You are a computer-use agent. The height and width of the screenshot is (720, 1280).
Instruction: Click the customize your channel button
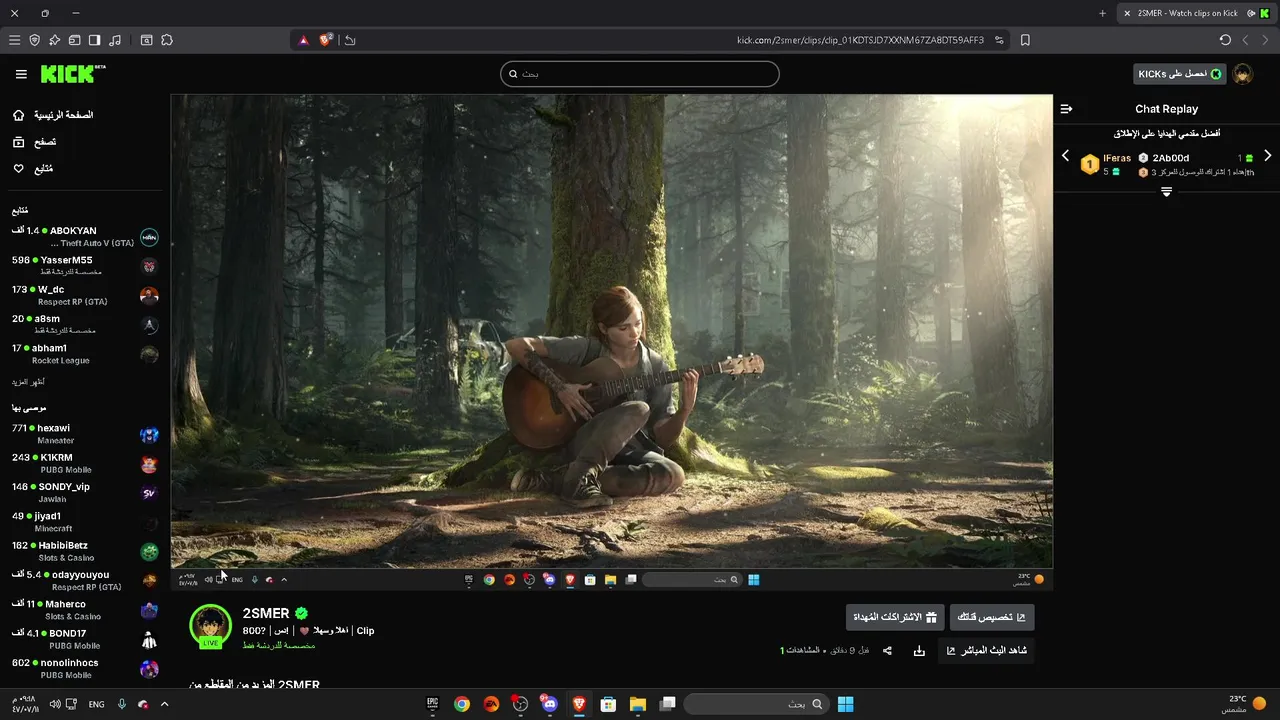click(992, 617)
